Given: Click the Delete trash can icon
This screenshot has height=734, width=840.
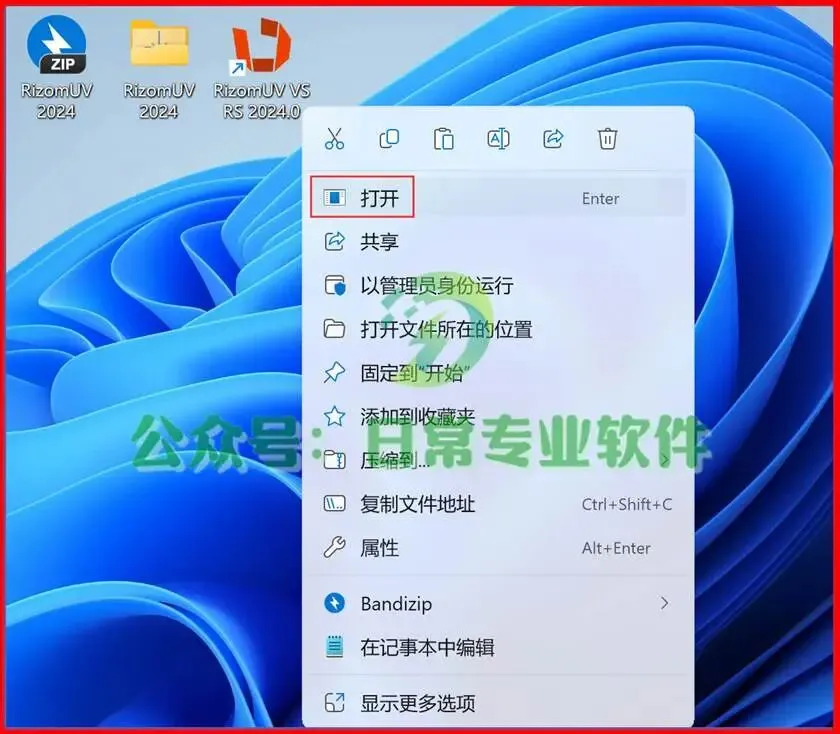Looking at the screenshot, I should pyautogui.click(x=608, y=139).
